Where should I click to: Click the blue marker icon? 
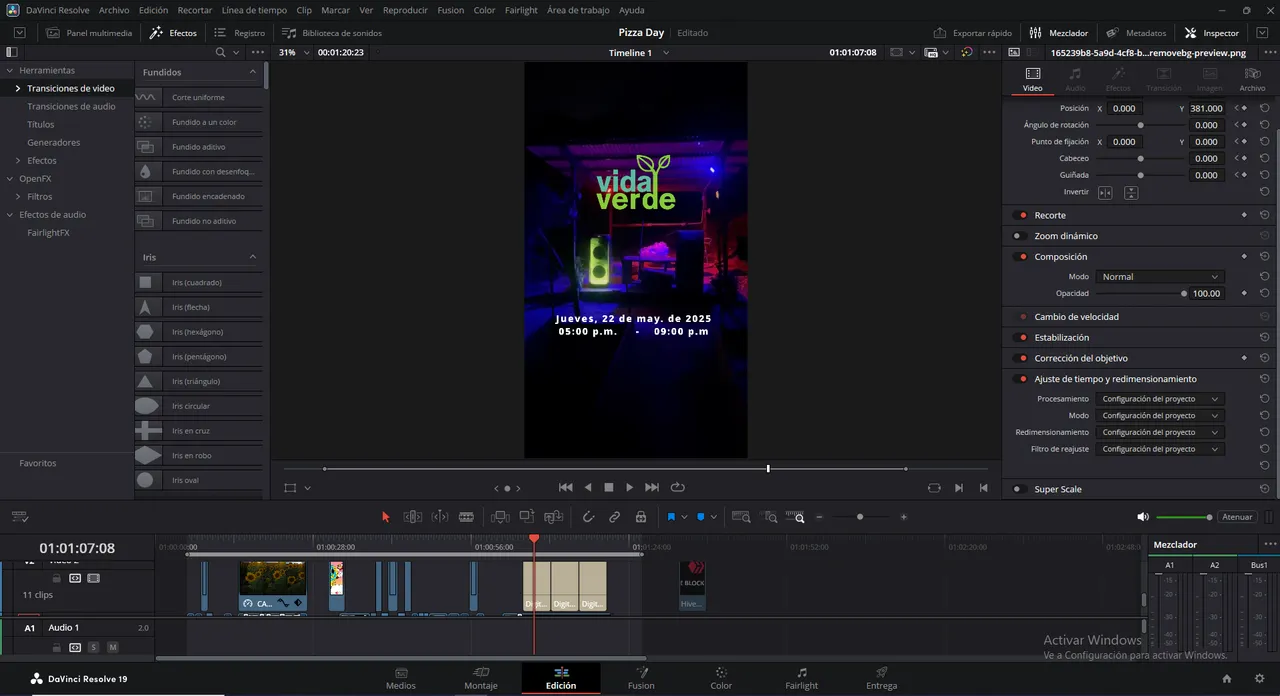700,517
